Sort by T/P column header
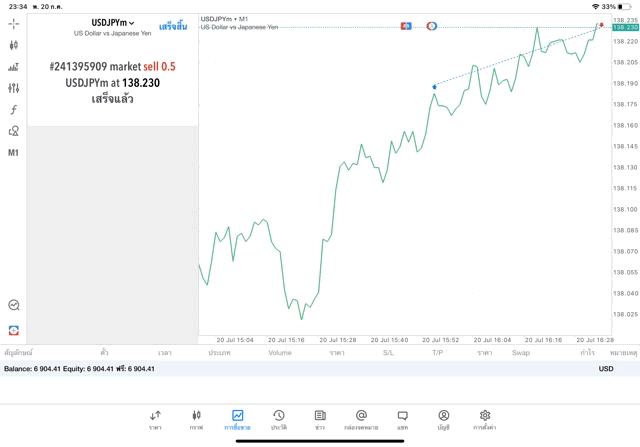Image resolution: width=640 pixels, height=447 pixels. (438, 353)
